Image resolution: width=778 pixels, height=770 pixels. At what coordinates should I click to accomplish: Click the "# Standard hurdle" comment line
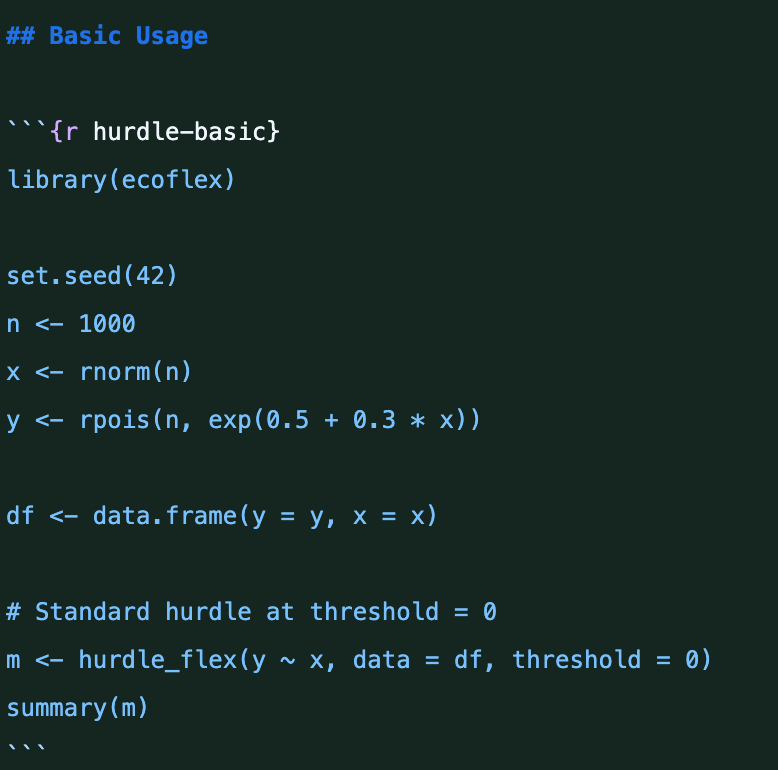coord(252,612)
